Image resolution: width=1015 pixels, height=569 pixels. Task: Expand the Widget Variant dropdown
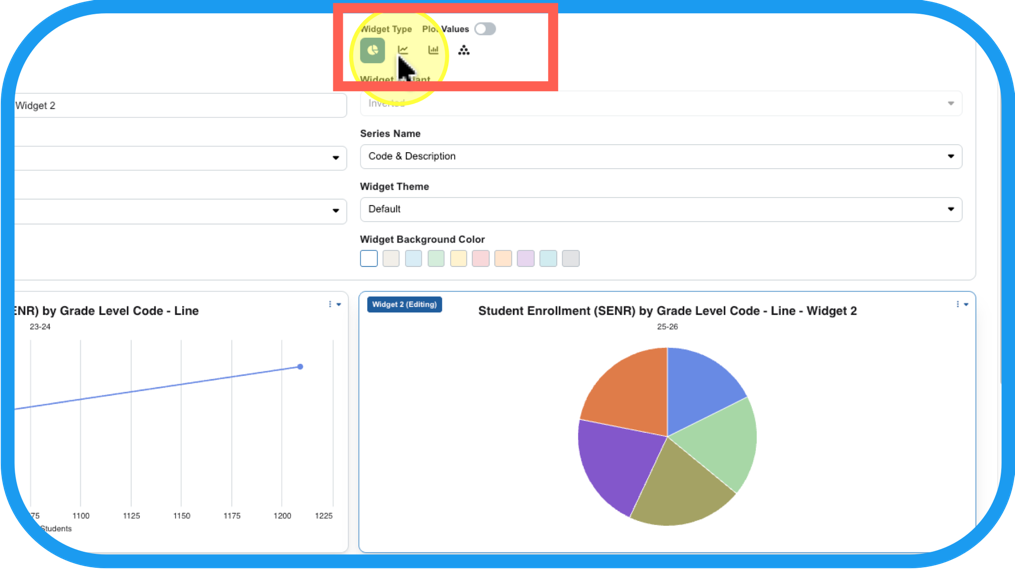click(660, 103)
